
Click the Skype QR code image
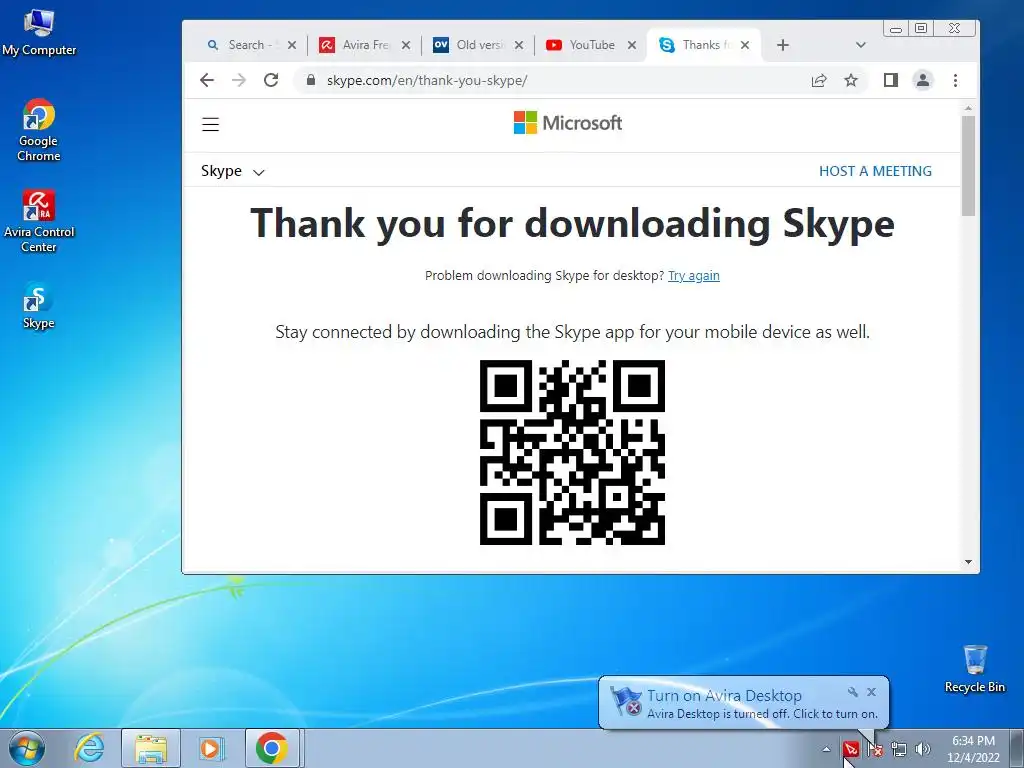pyautogui.click(x=572, y=452)
